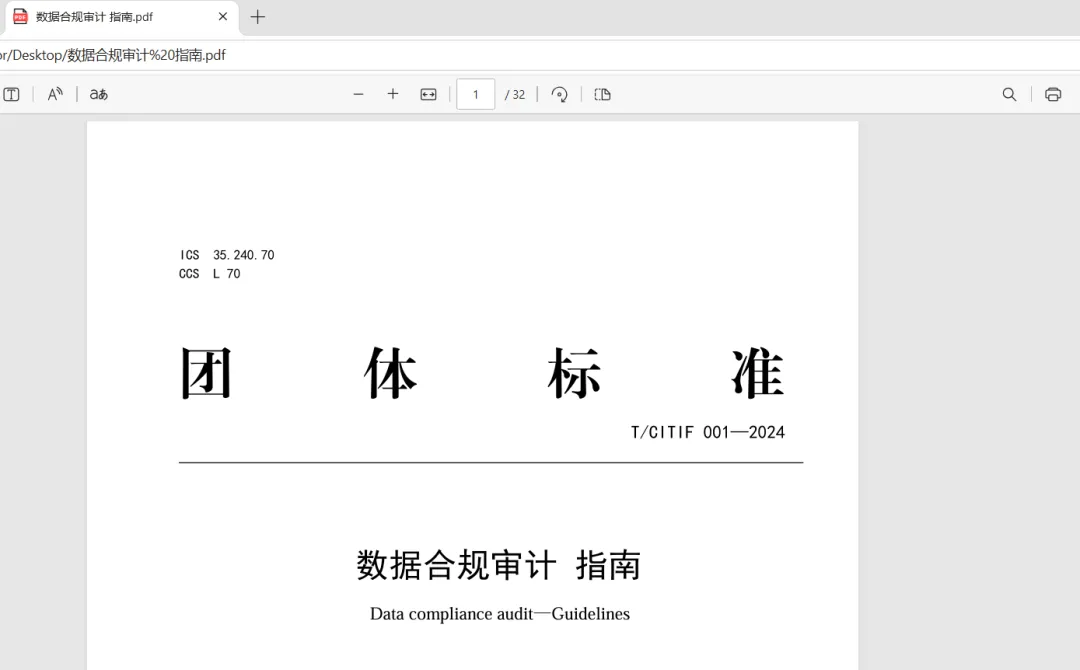Viewport: 1080px width, 670px height.
Task: Zoom in with the plus icon
Action: pos(393,94)
